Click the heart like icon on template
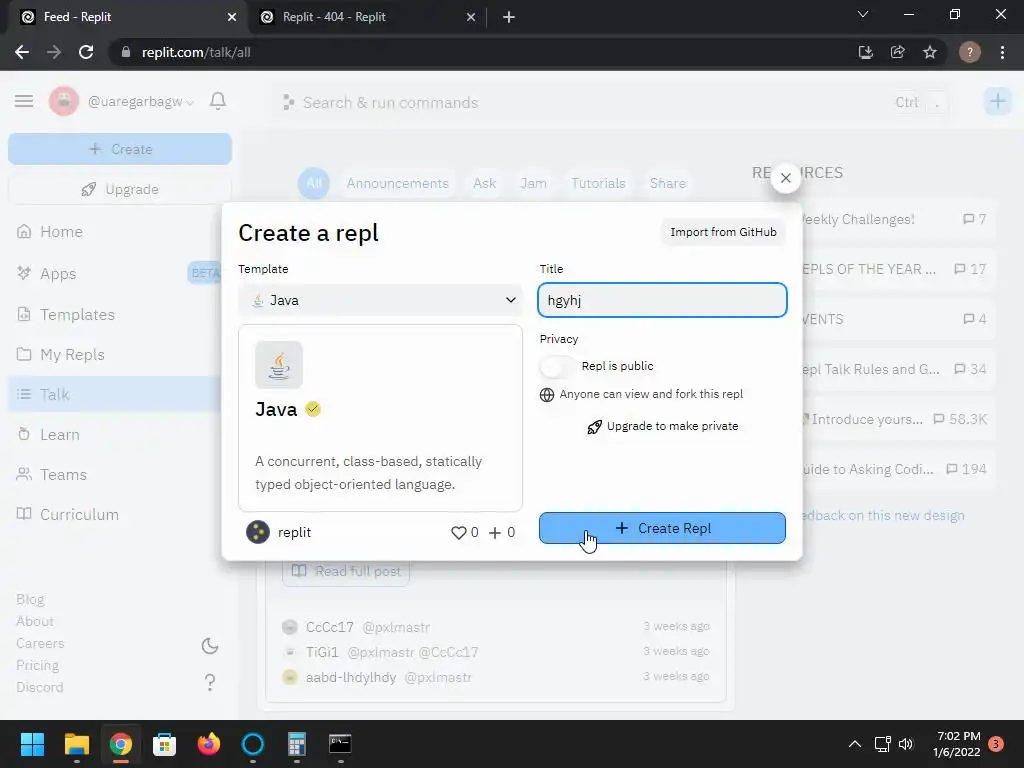Screen dimensions: 1024x768 tap(458, 533)
